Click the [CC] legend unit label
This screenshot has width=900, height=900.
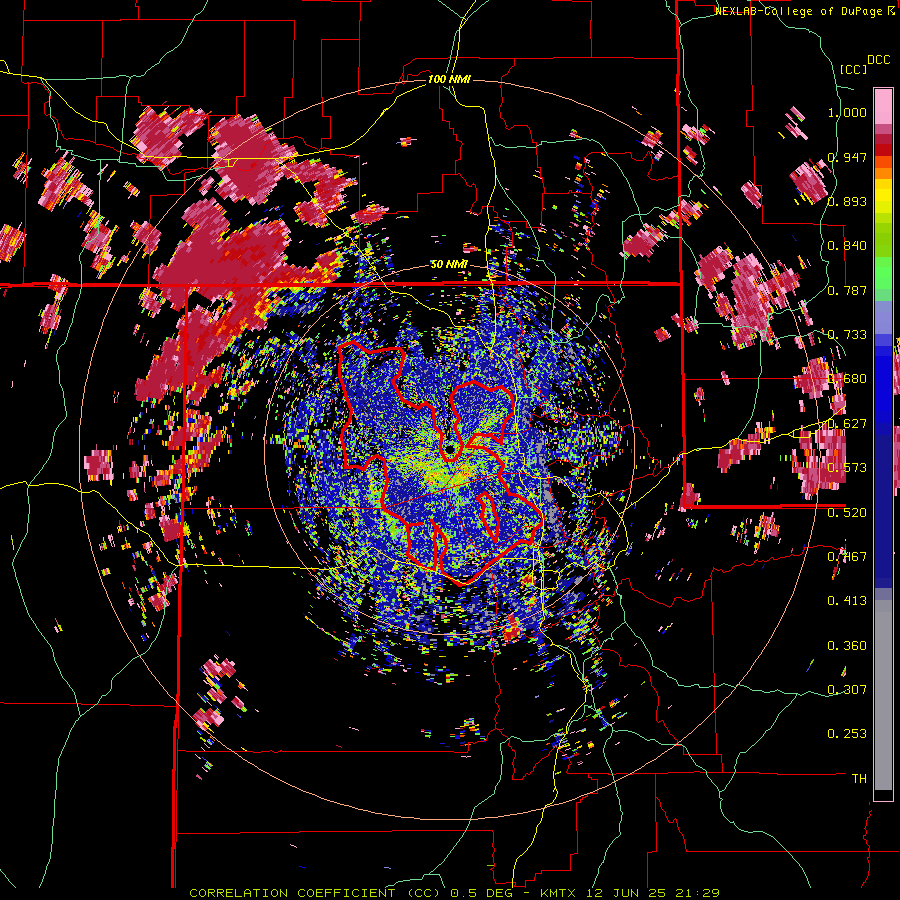853,69
